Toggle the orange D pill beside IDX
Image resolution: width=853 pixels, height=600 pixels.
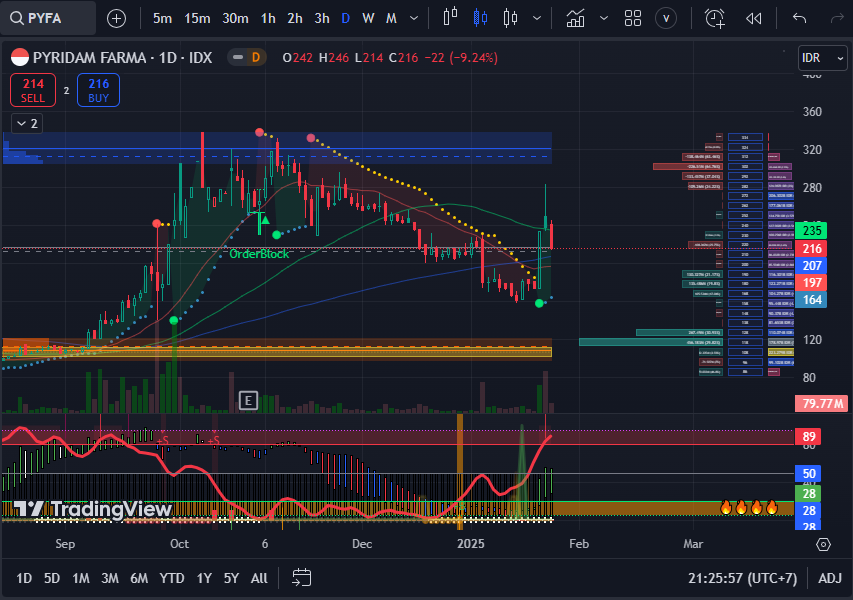(x=256, y=57)
